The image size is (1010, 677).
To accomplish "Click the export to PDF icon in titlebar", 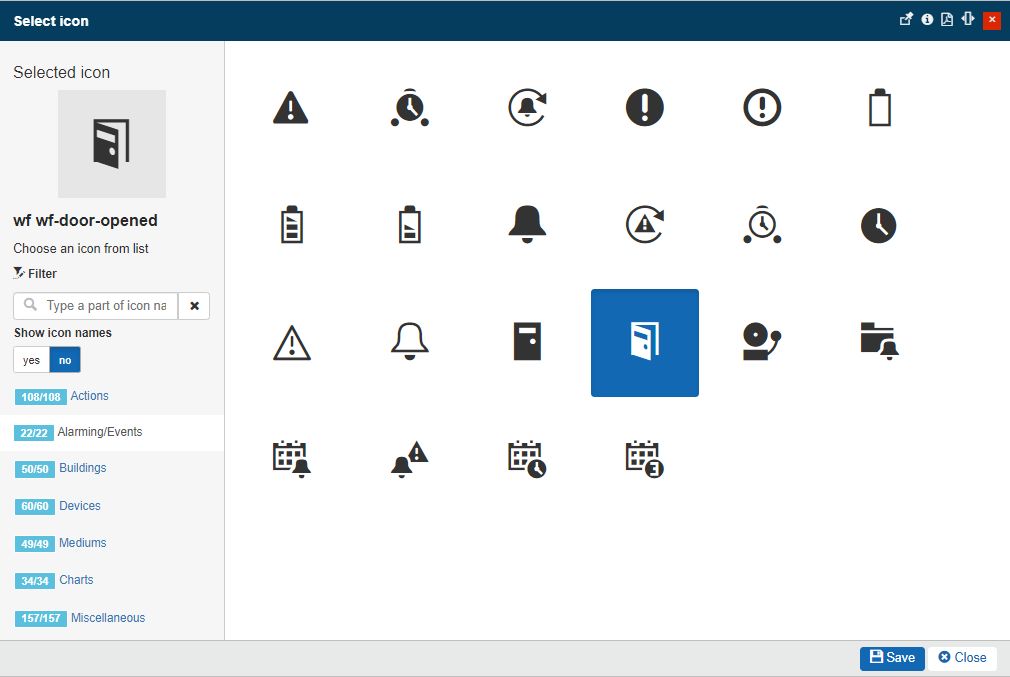I will 946,19.
